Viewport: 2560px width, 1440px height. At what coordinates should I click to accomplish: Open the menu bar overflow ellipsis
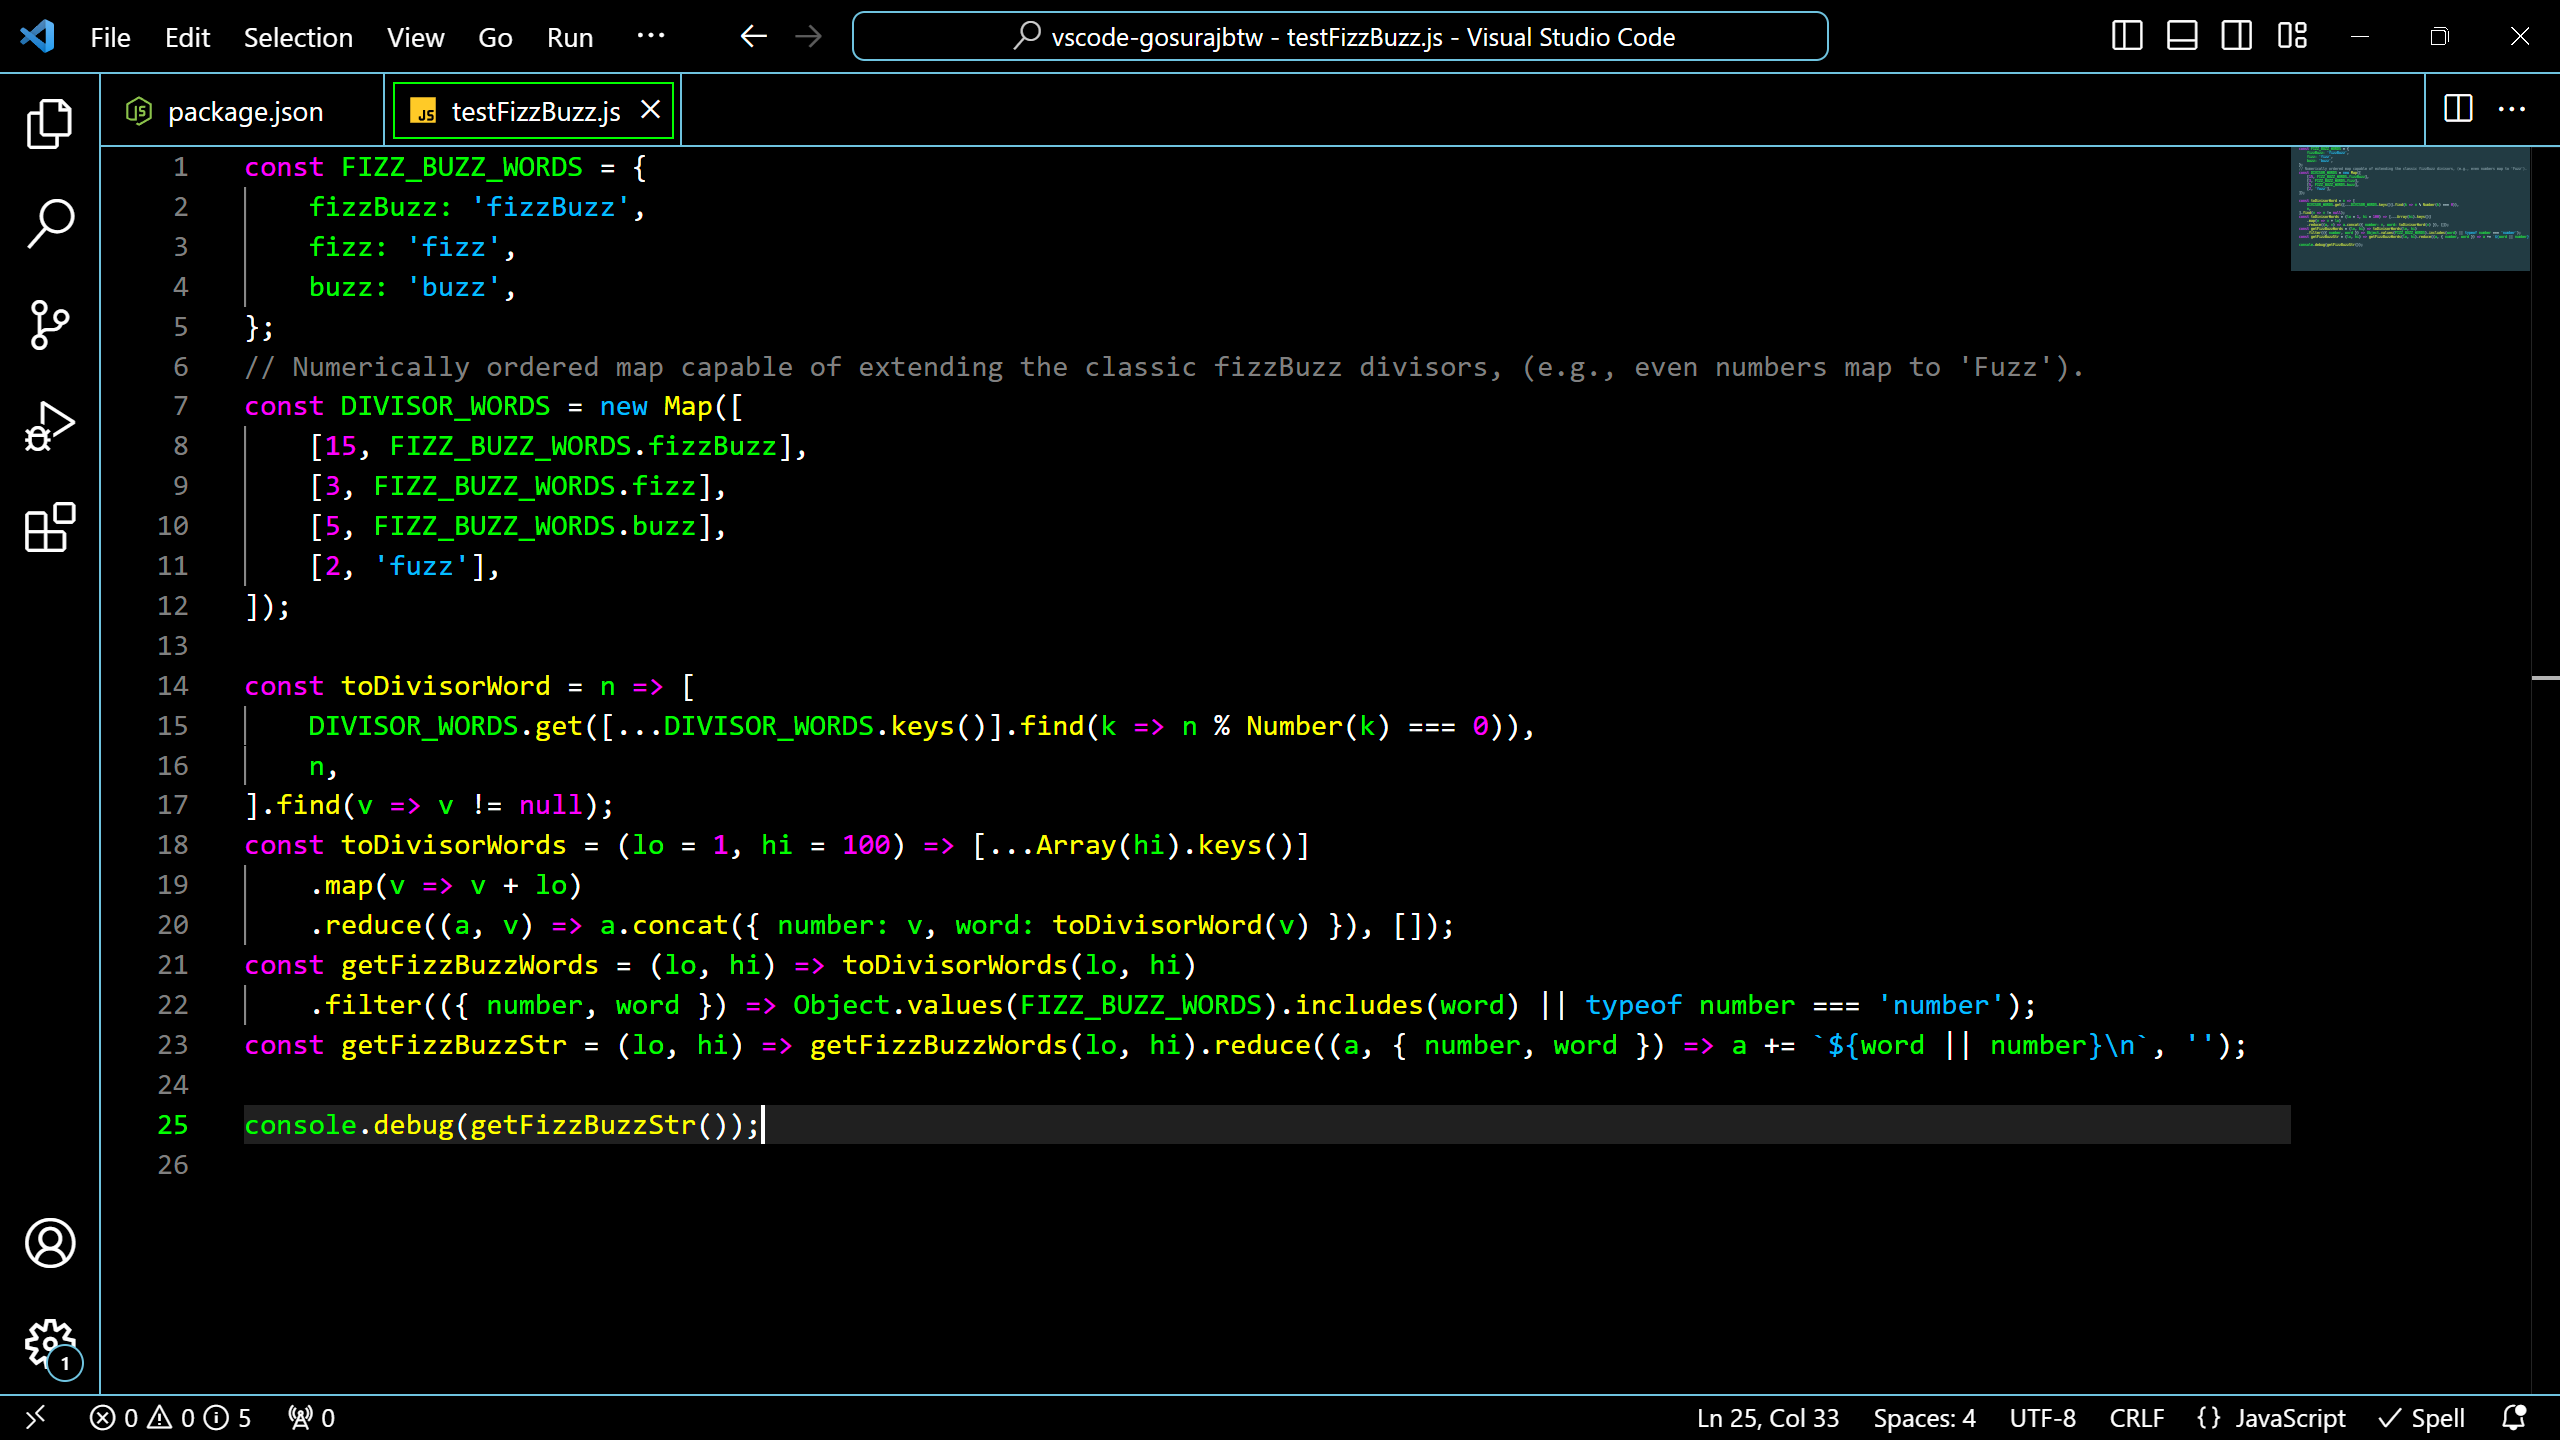click(x=652, y=37)
